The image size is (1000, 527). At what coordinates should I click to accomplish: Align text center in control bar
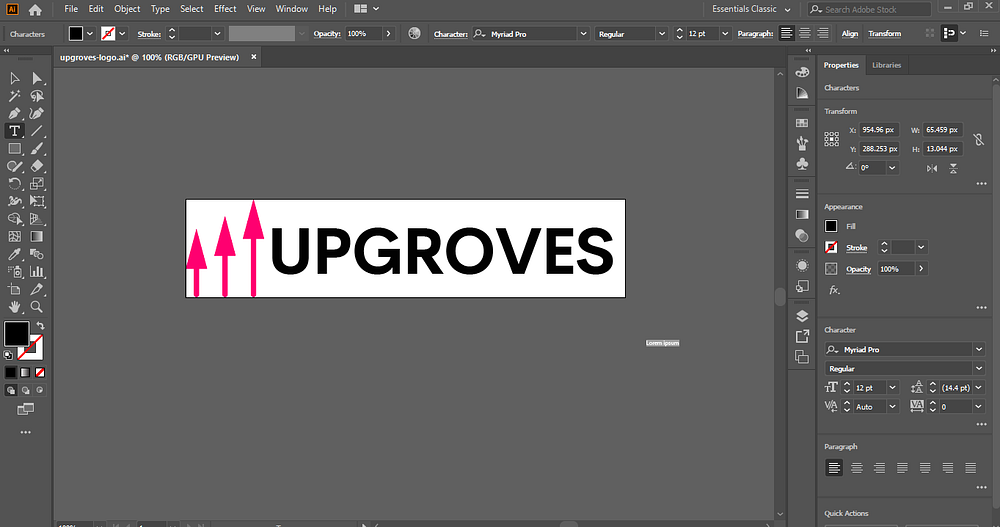tap(805, 33)
